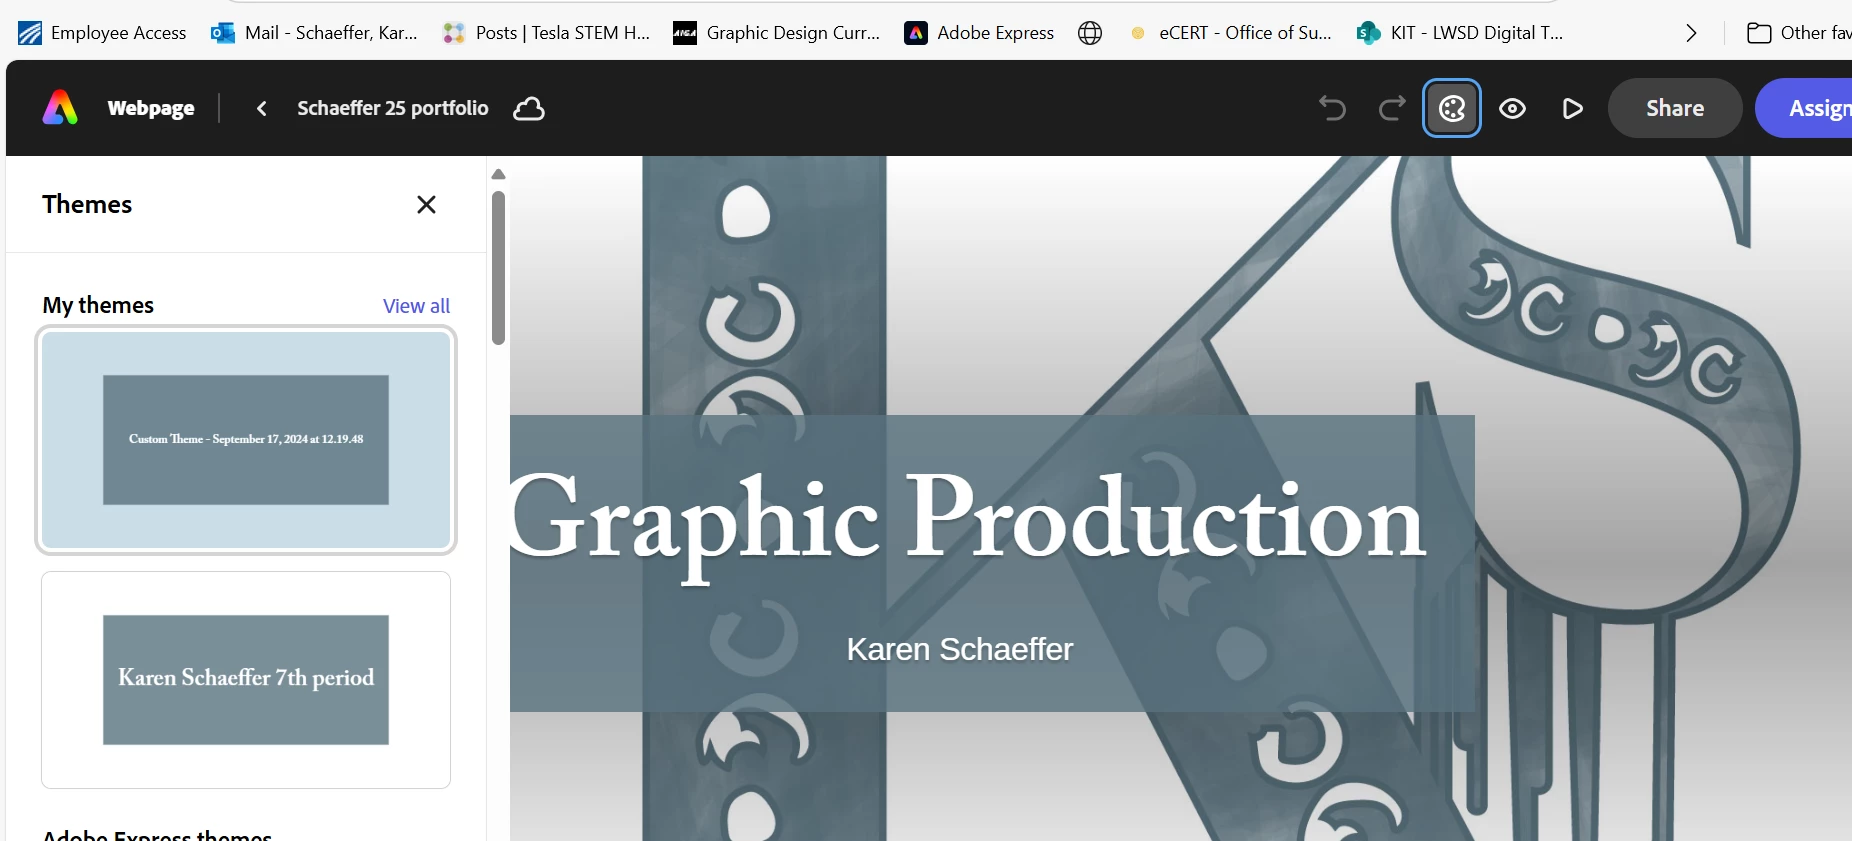Apply the Karen Schaeffer 7th period theme

click(246, 680)
